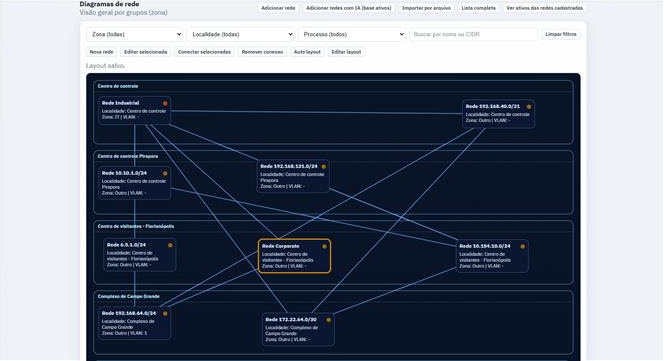Viewport: 664px width, 361px height.
Task: Select the Rede 192.168.64.0/24 node
Action: point(135,323)
